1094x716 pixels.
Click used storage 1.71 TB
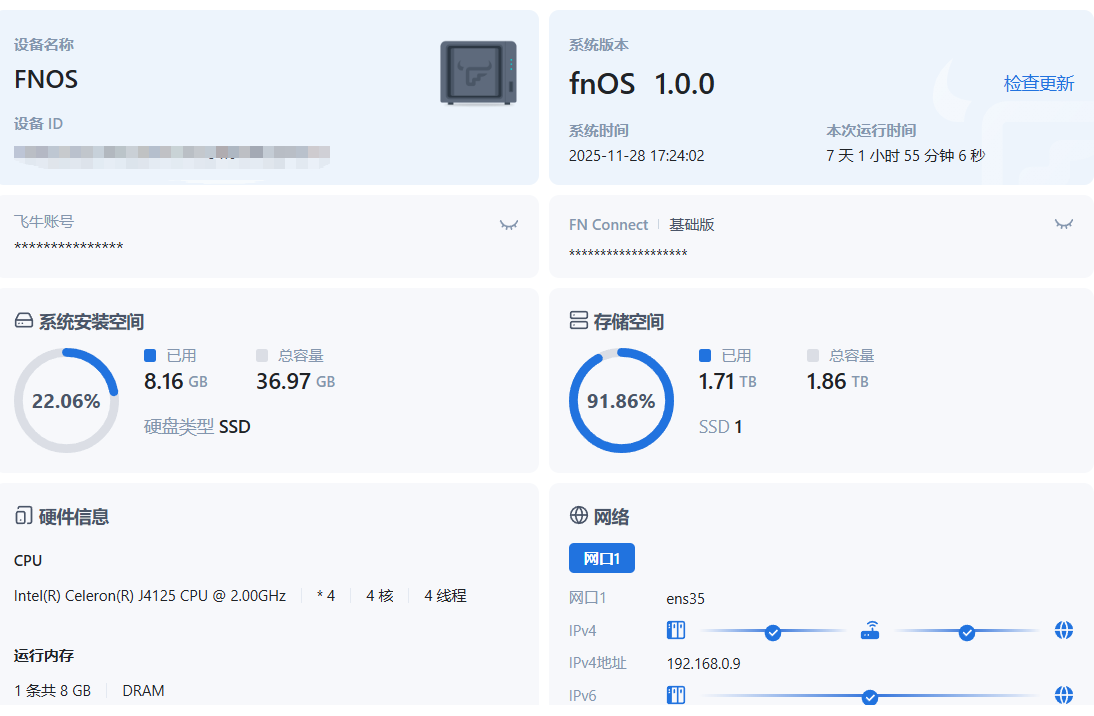coord(728,382)
